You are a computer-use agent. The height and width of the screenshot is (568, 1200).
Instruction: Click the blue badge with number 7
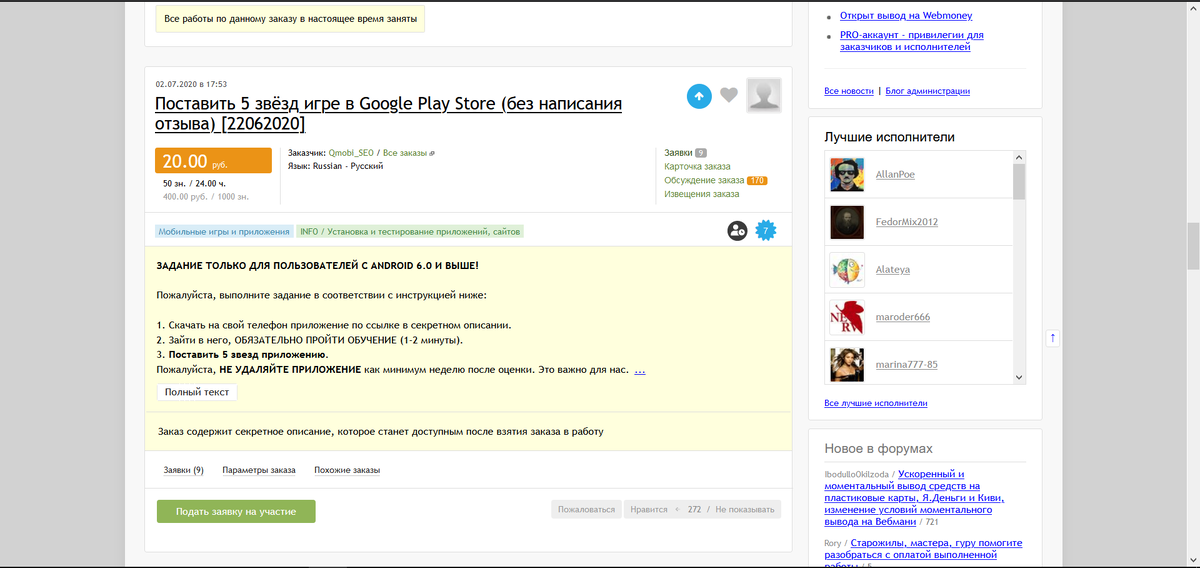(x=766, y=231)
